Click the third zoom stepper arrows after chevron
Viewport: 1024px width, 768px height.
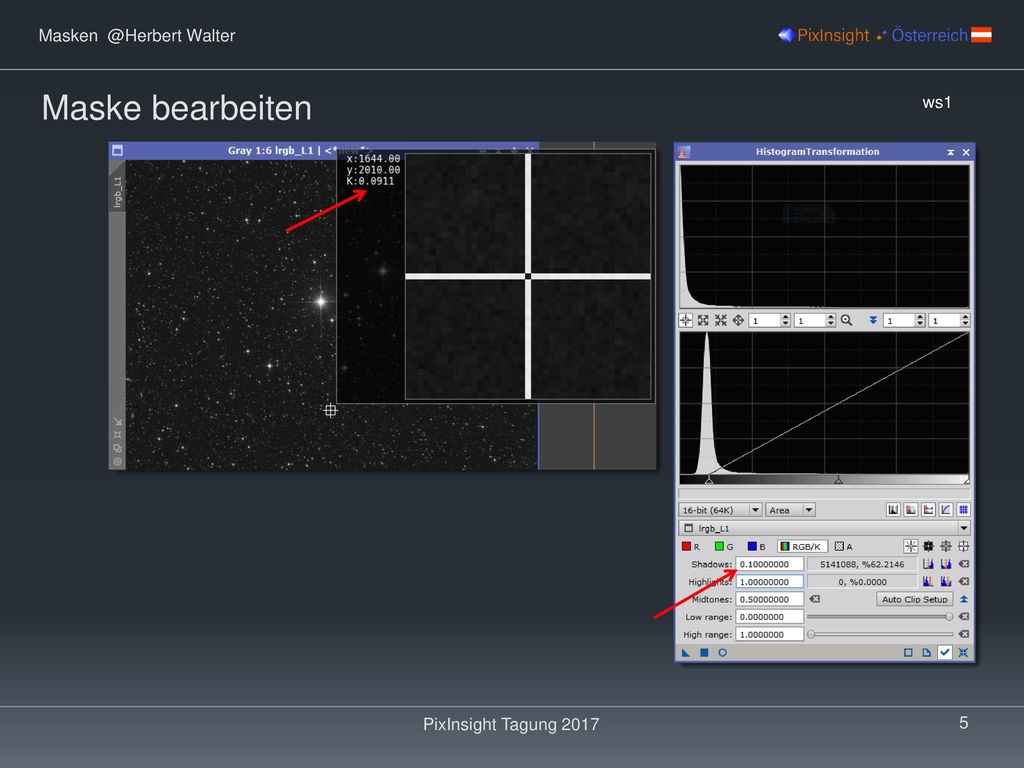[x=920, y=320]
